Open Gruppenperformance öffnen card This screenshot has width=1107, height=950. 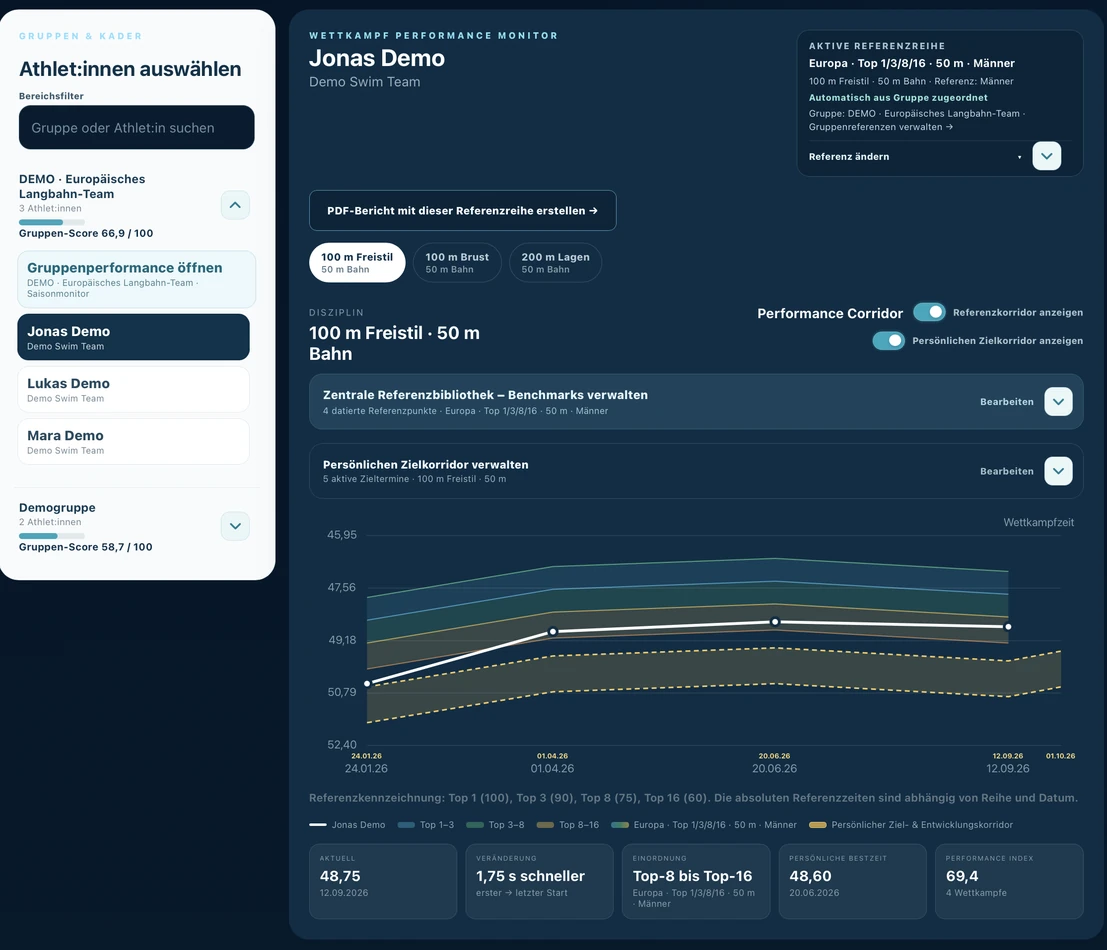[136, 279]
